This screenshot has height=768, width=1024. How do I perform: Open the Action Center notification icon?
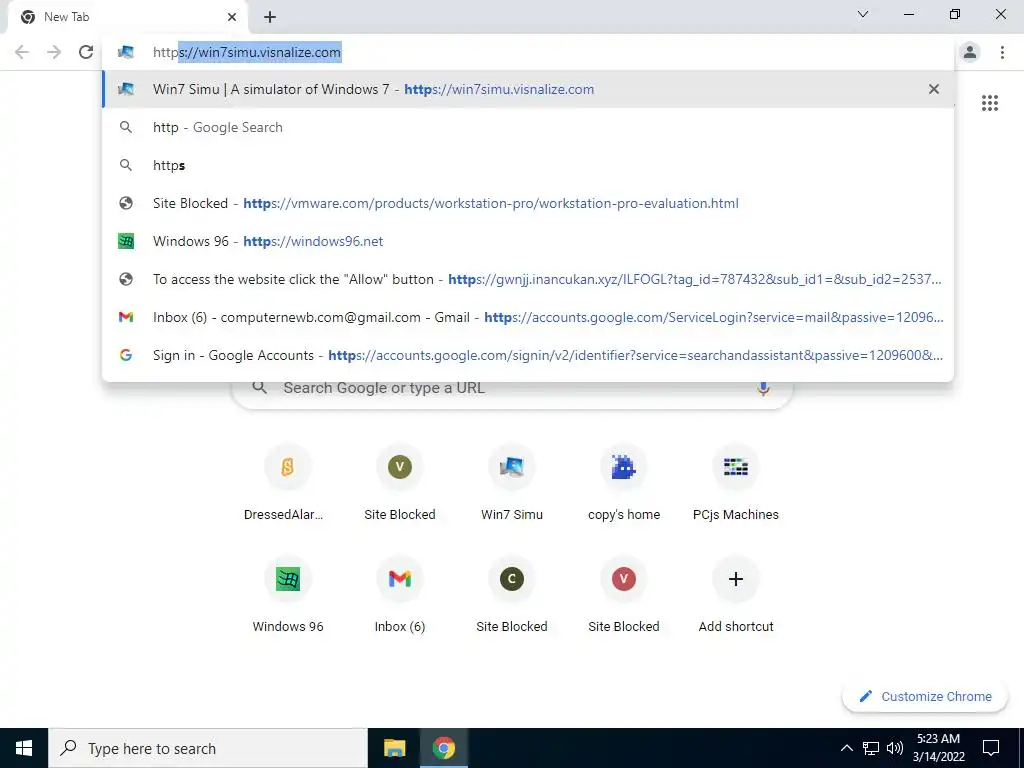pos(991,748)
